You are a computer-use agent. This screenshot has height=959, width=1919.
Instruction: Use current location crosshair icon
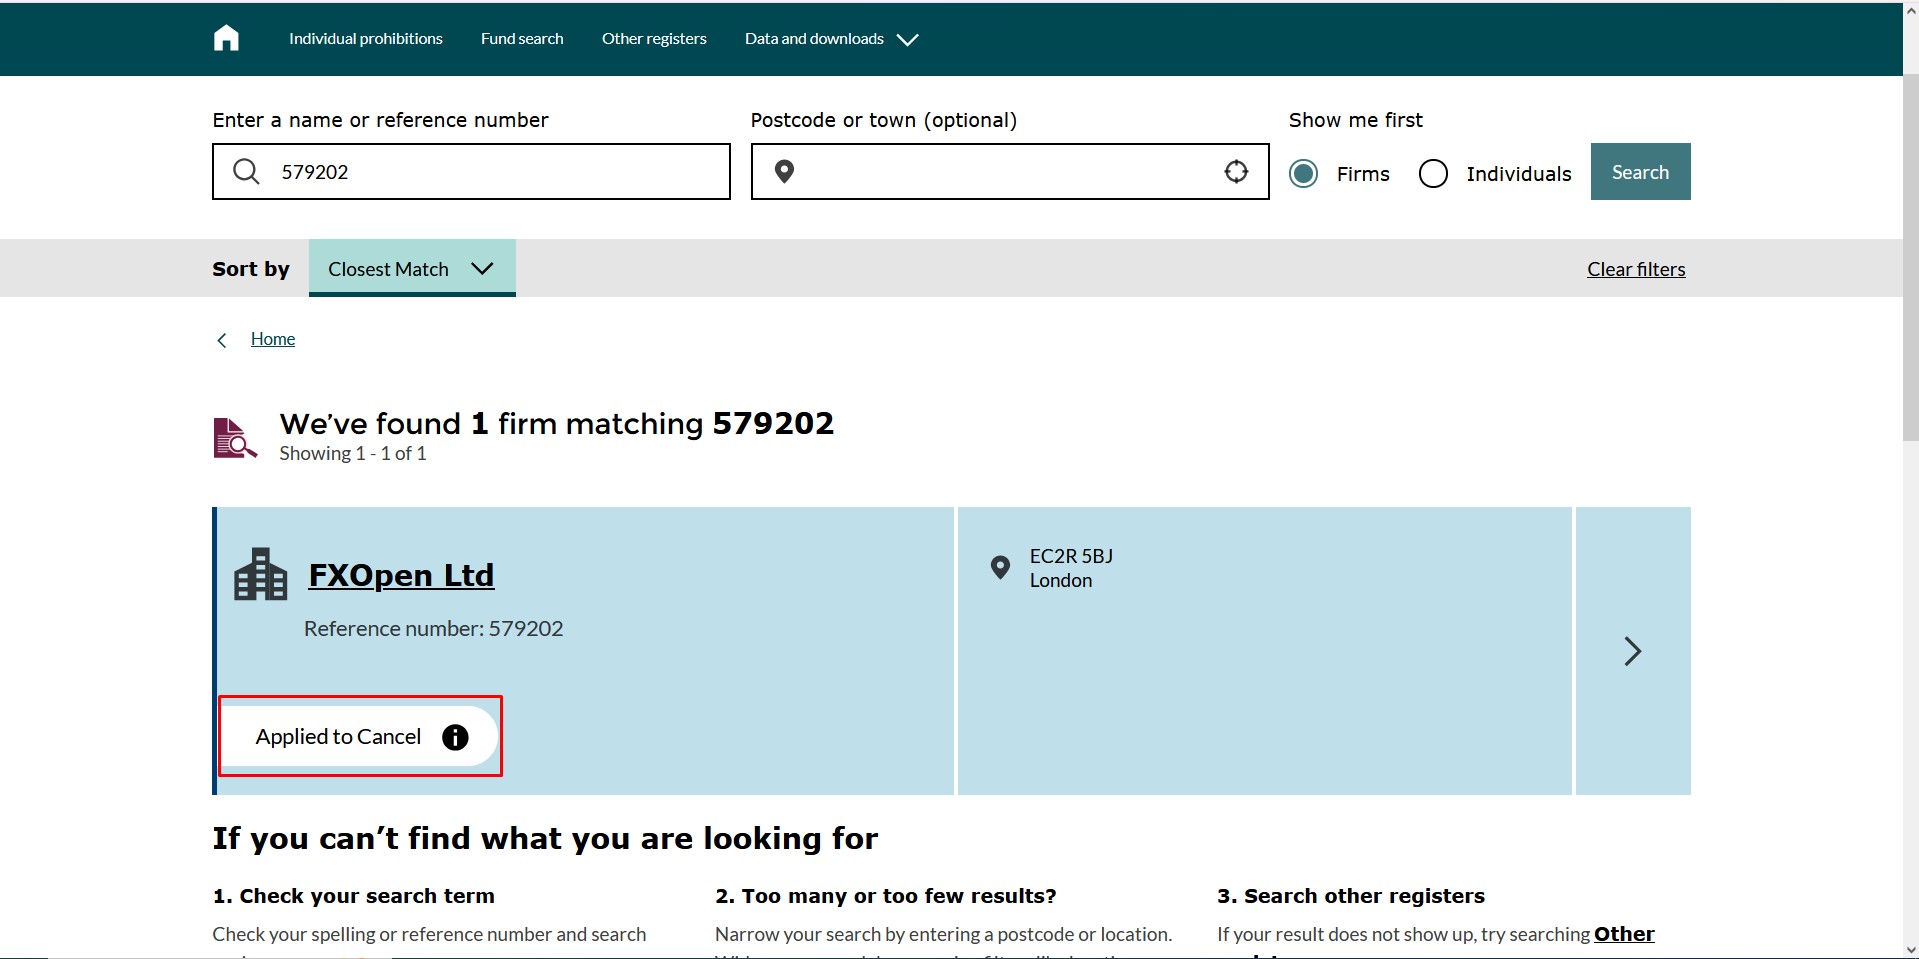(1236, 171)
